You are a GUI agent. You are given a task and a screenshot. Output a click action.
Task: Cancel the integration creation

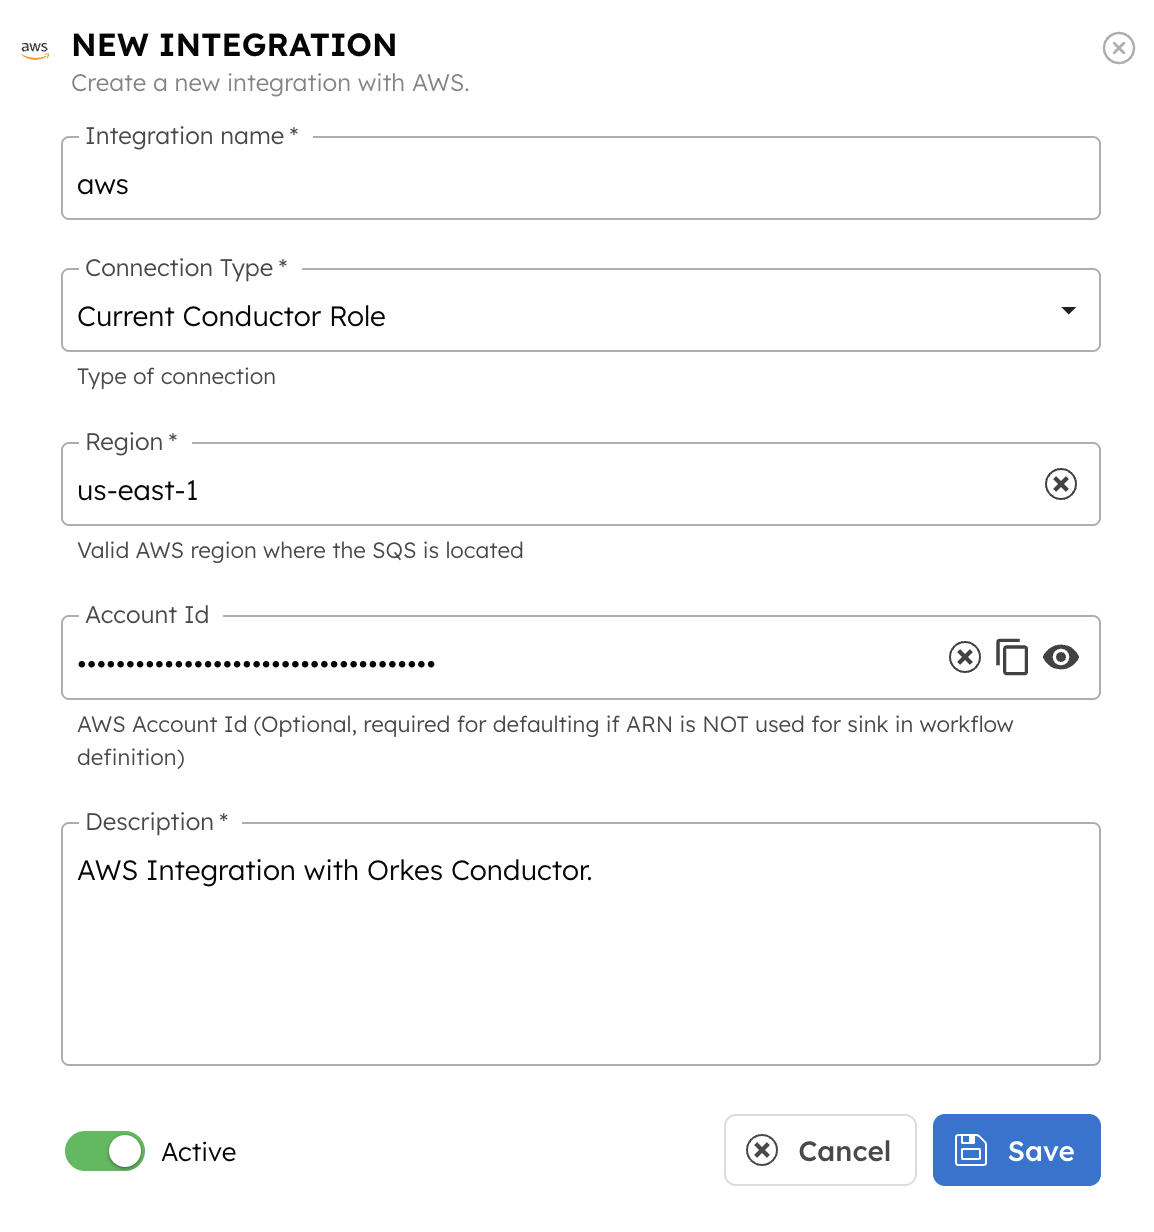point(820,1150)
